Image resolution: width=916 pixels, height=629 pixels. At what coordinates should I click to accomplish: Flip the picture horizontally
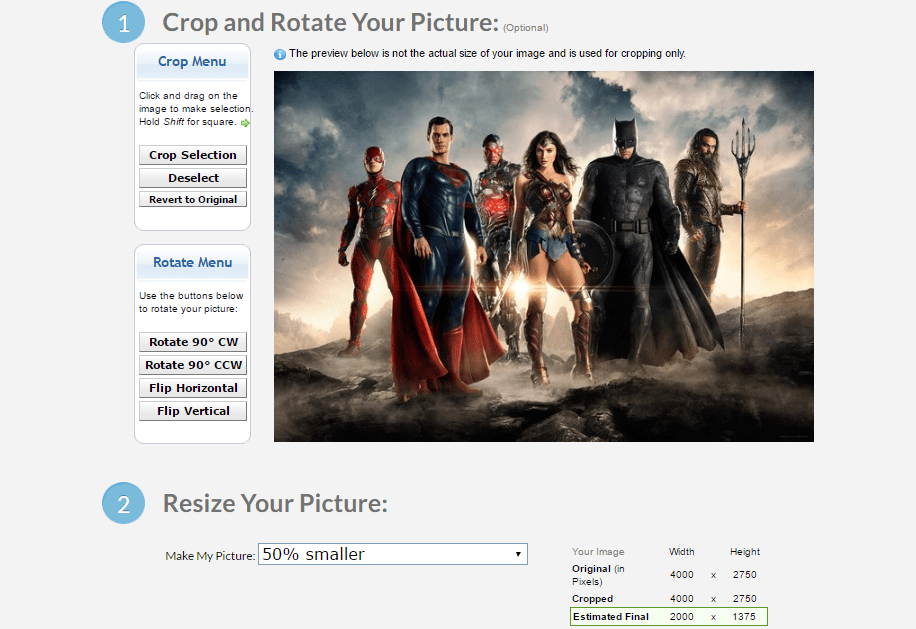[x=193, y=388]
